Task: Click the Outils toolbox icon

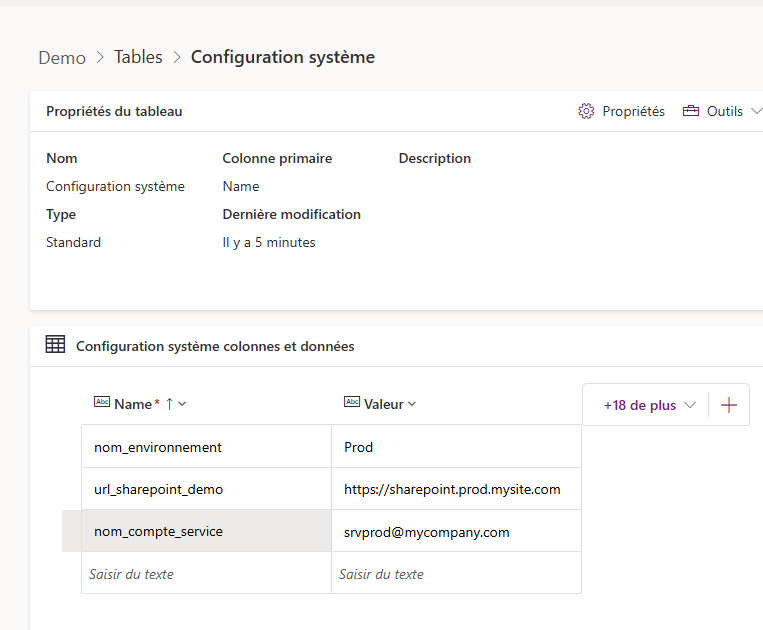Action: [x=690, y=111]
